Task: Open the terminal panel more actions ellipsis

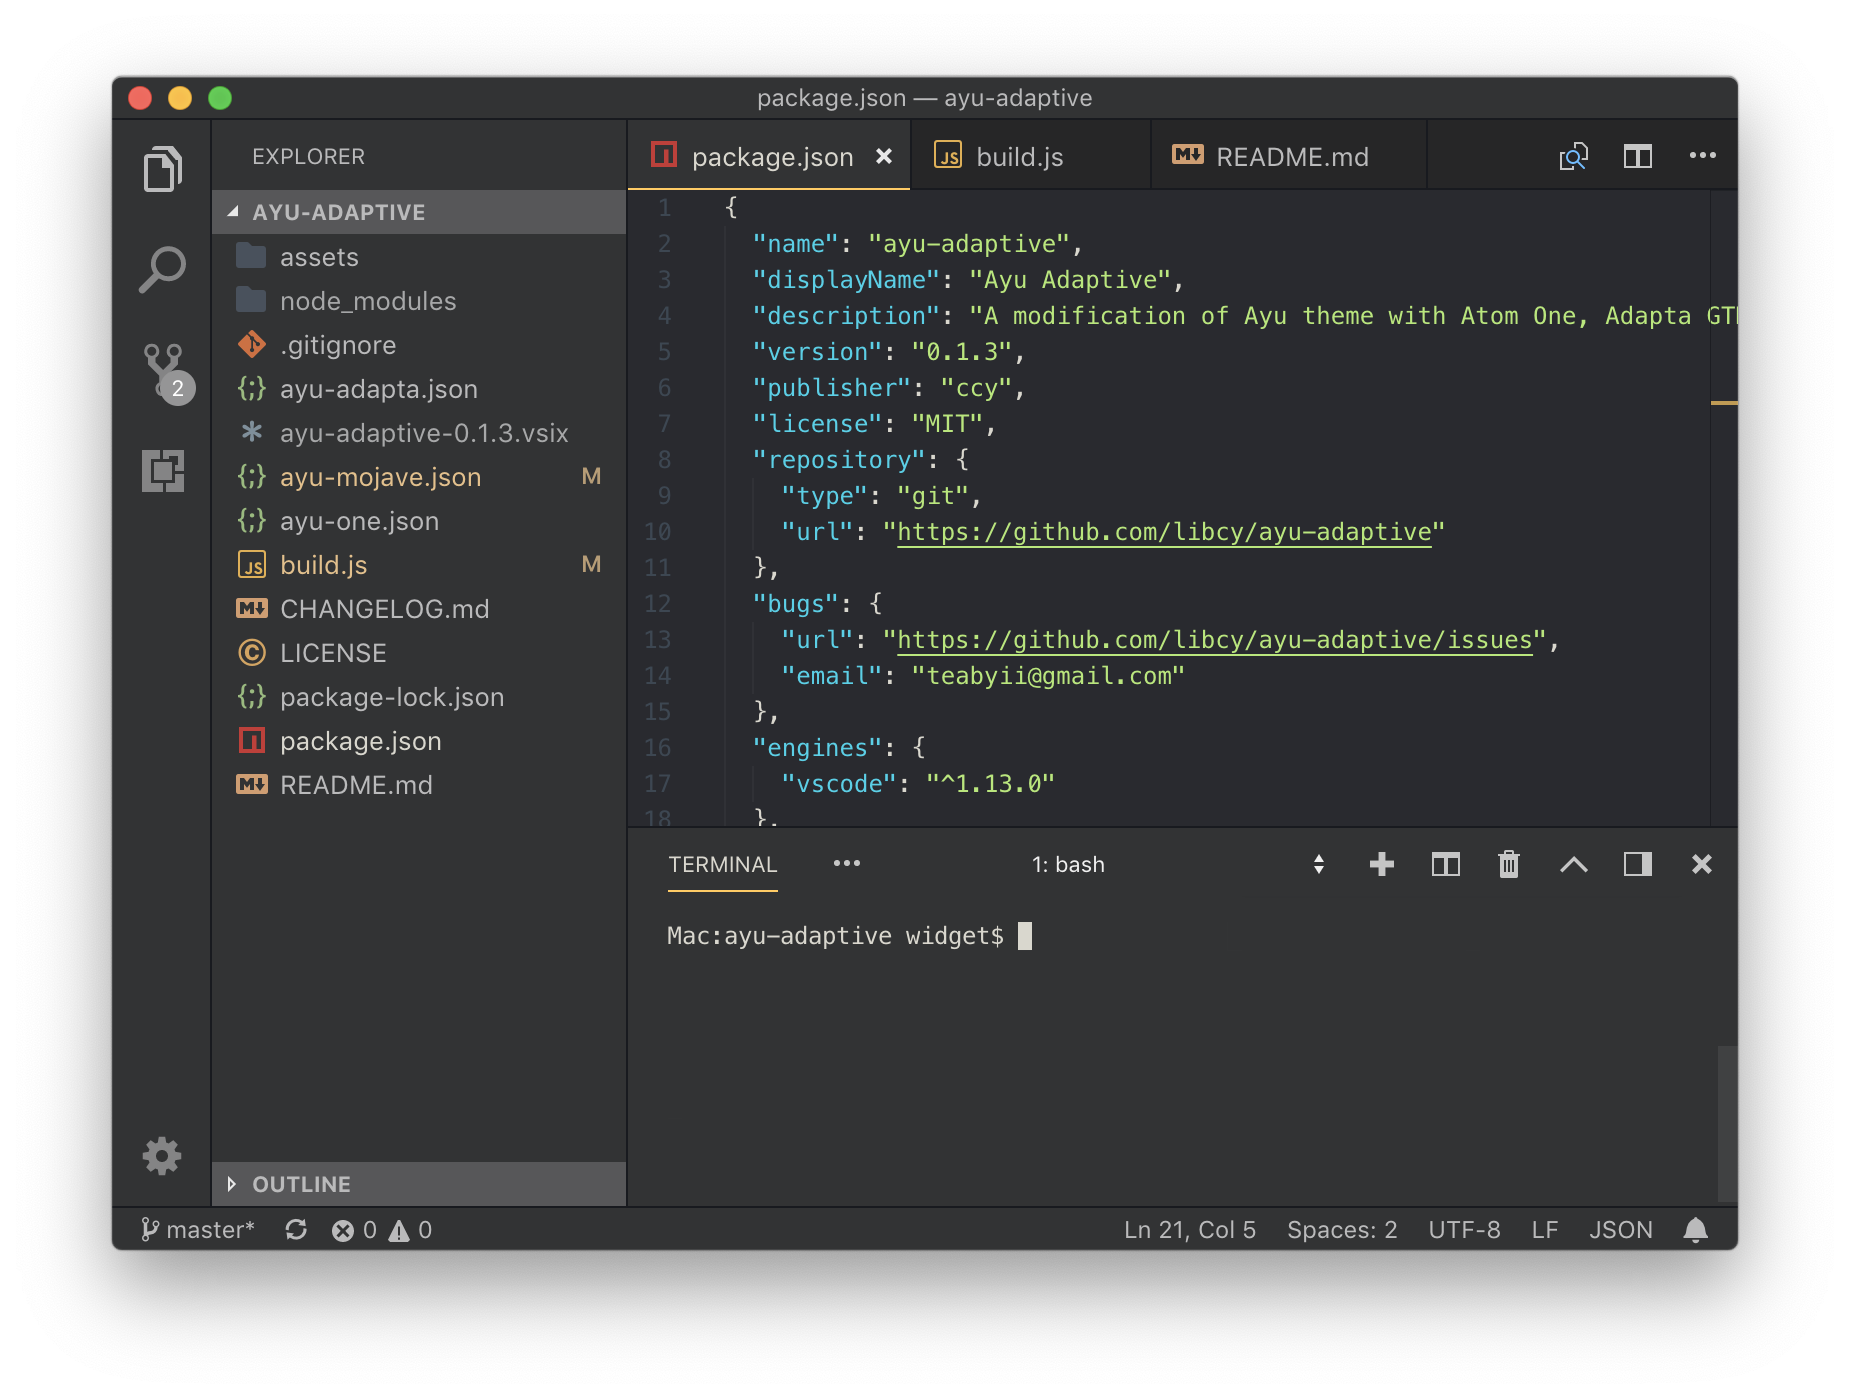Action: tap(846, 864)
